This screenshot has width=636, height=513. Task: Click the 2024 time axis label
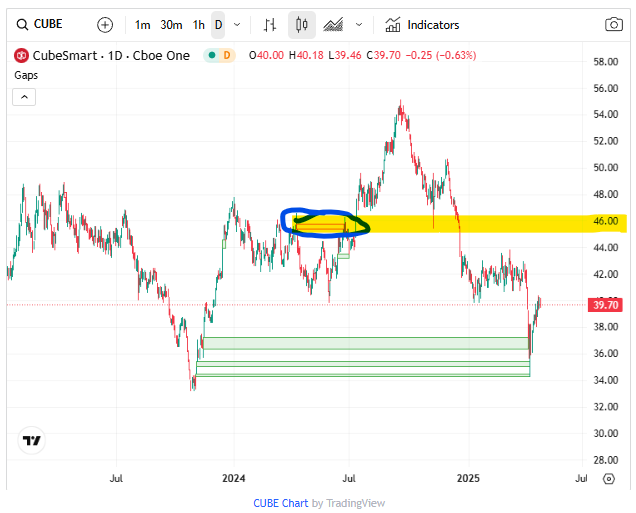[x=234, y=479]
